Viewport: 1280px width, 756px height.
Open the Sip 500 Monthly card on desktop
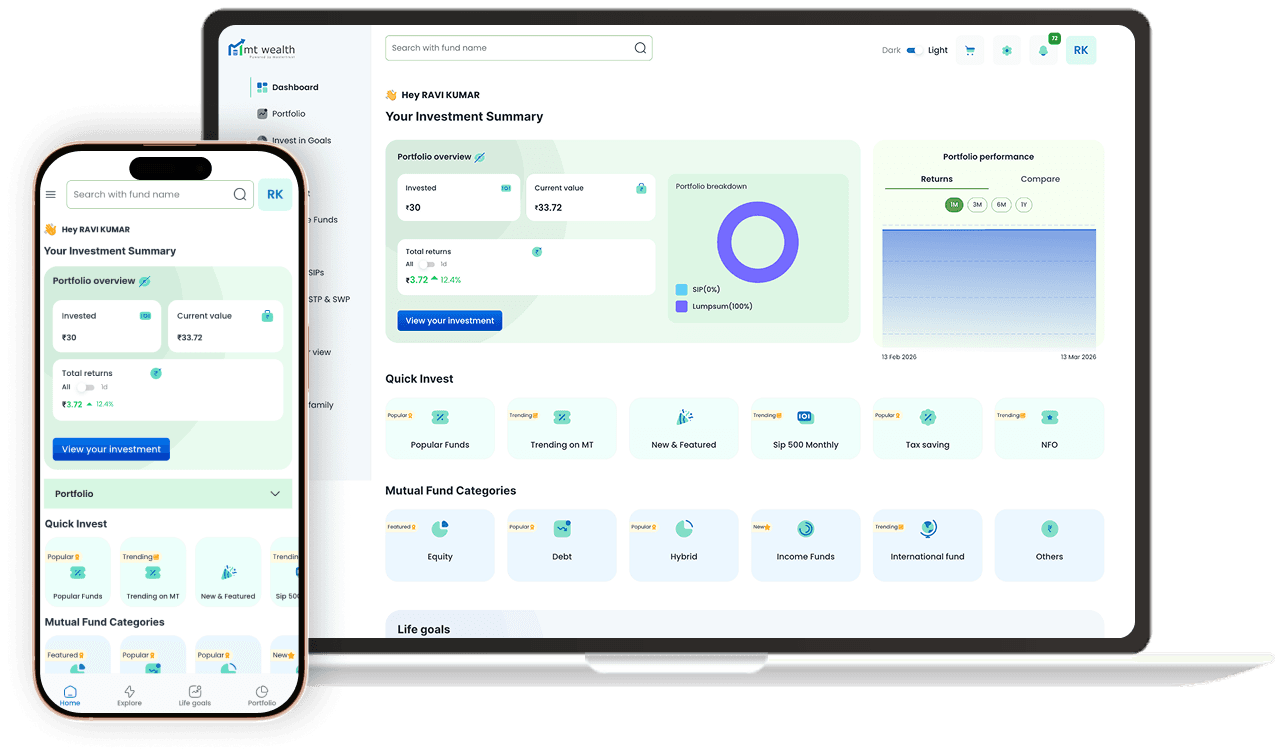(805, 428)
